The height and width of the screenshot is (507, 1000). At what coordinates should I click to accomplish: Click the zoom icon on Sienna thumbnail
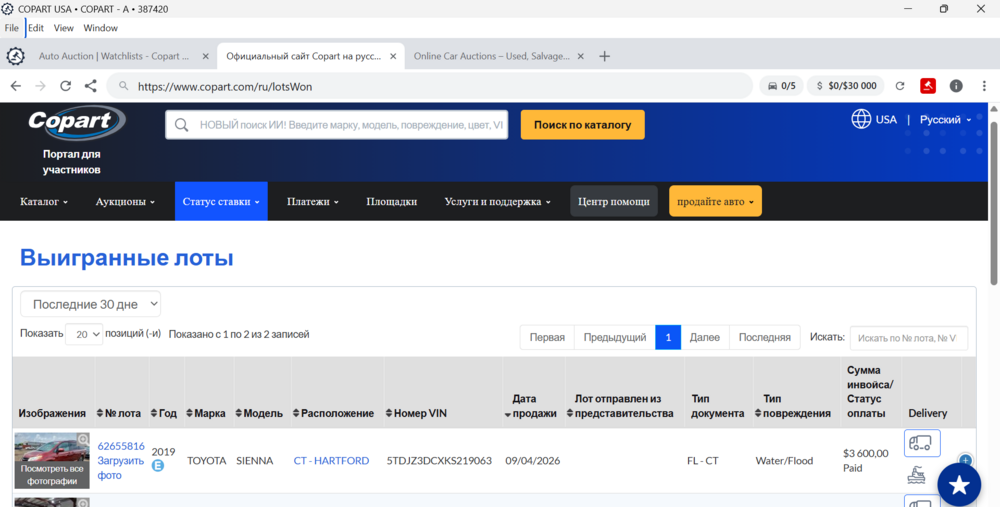point(83,439)
